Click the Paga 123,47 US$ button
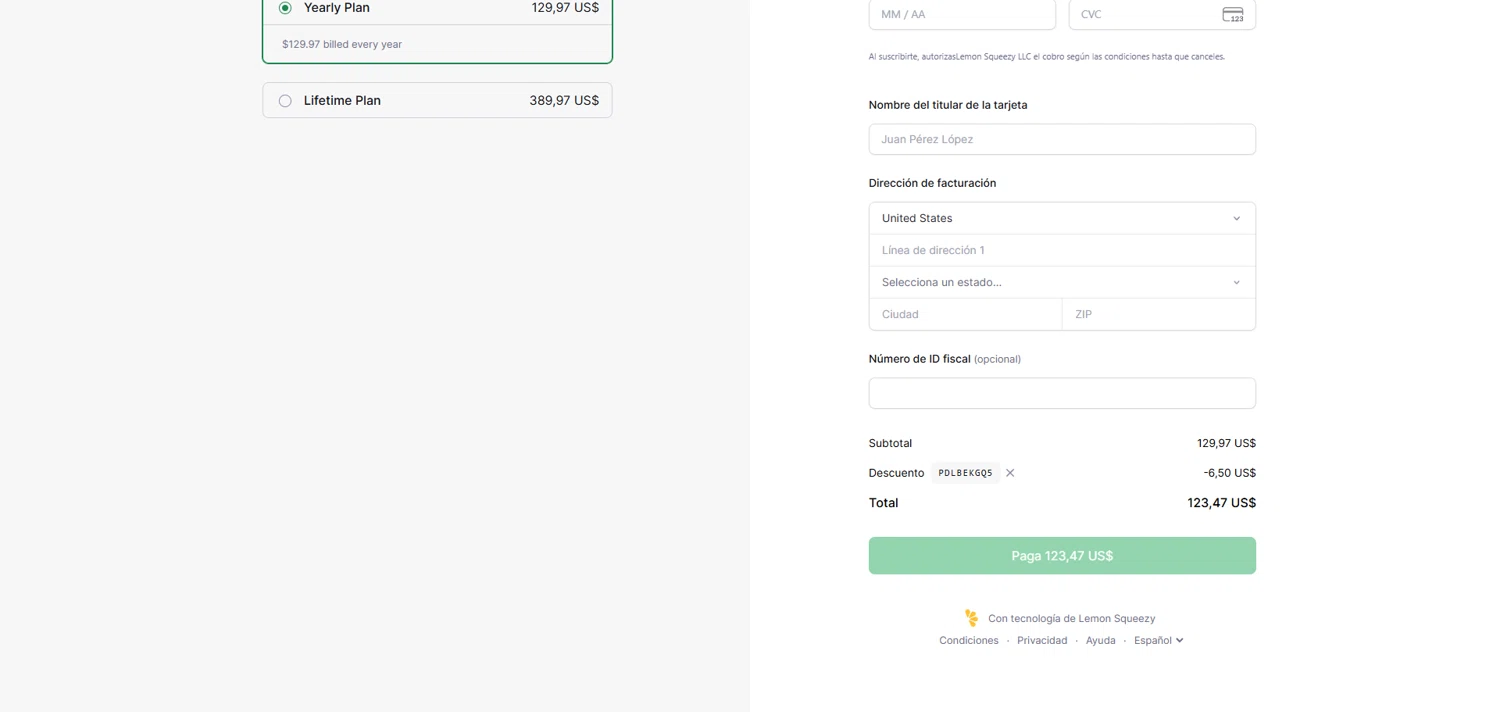This screenshot has height=712, width=1500. click(1062, 556)
